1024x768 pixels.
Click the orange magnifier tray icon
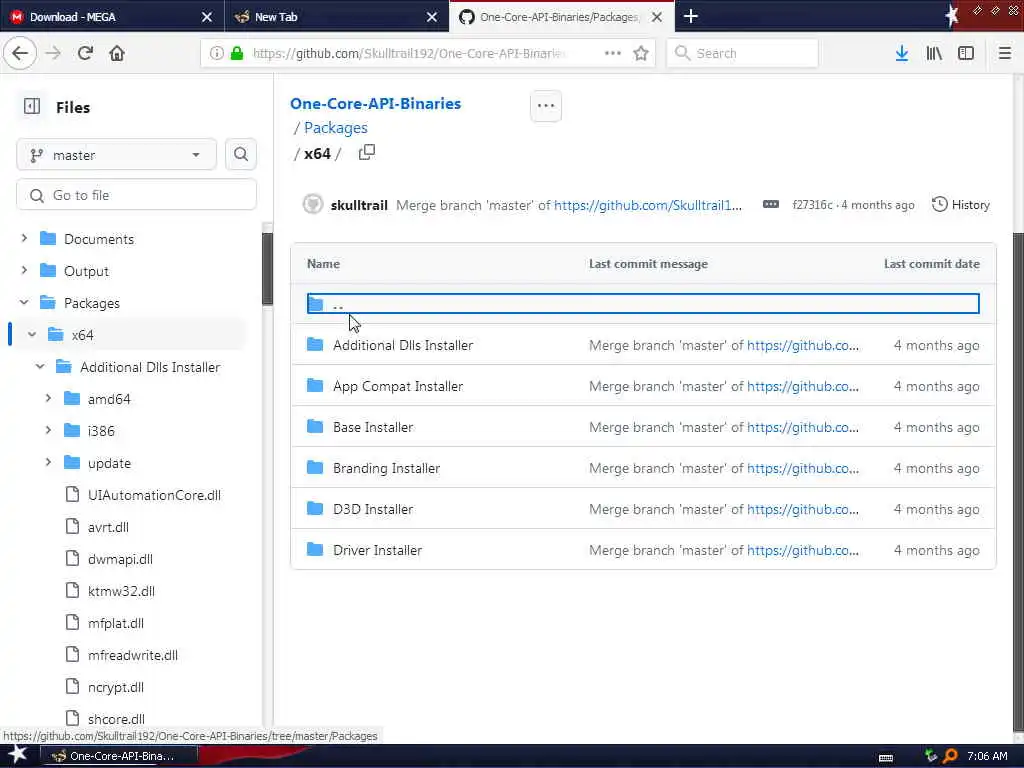point(950,756)
